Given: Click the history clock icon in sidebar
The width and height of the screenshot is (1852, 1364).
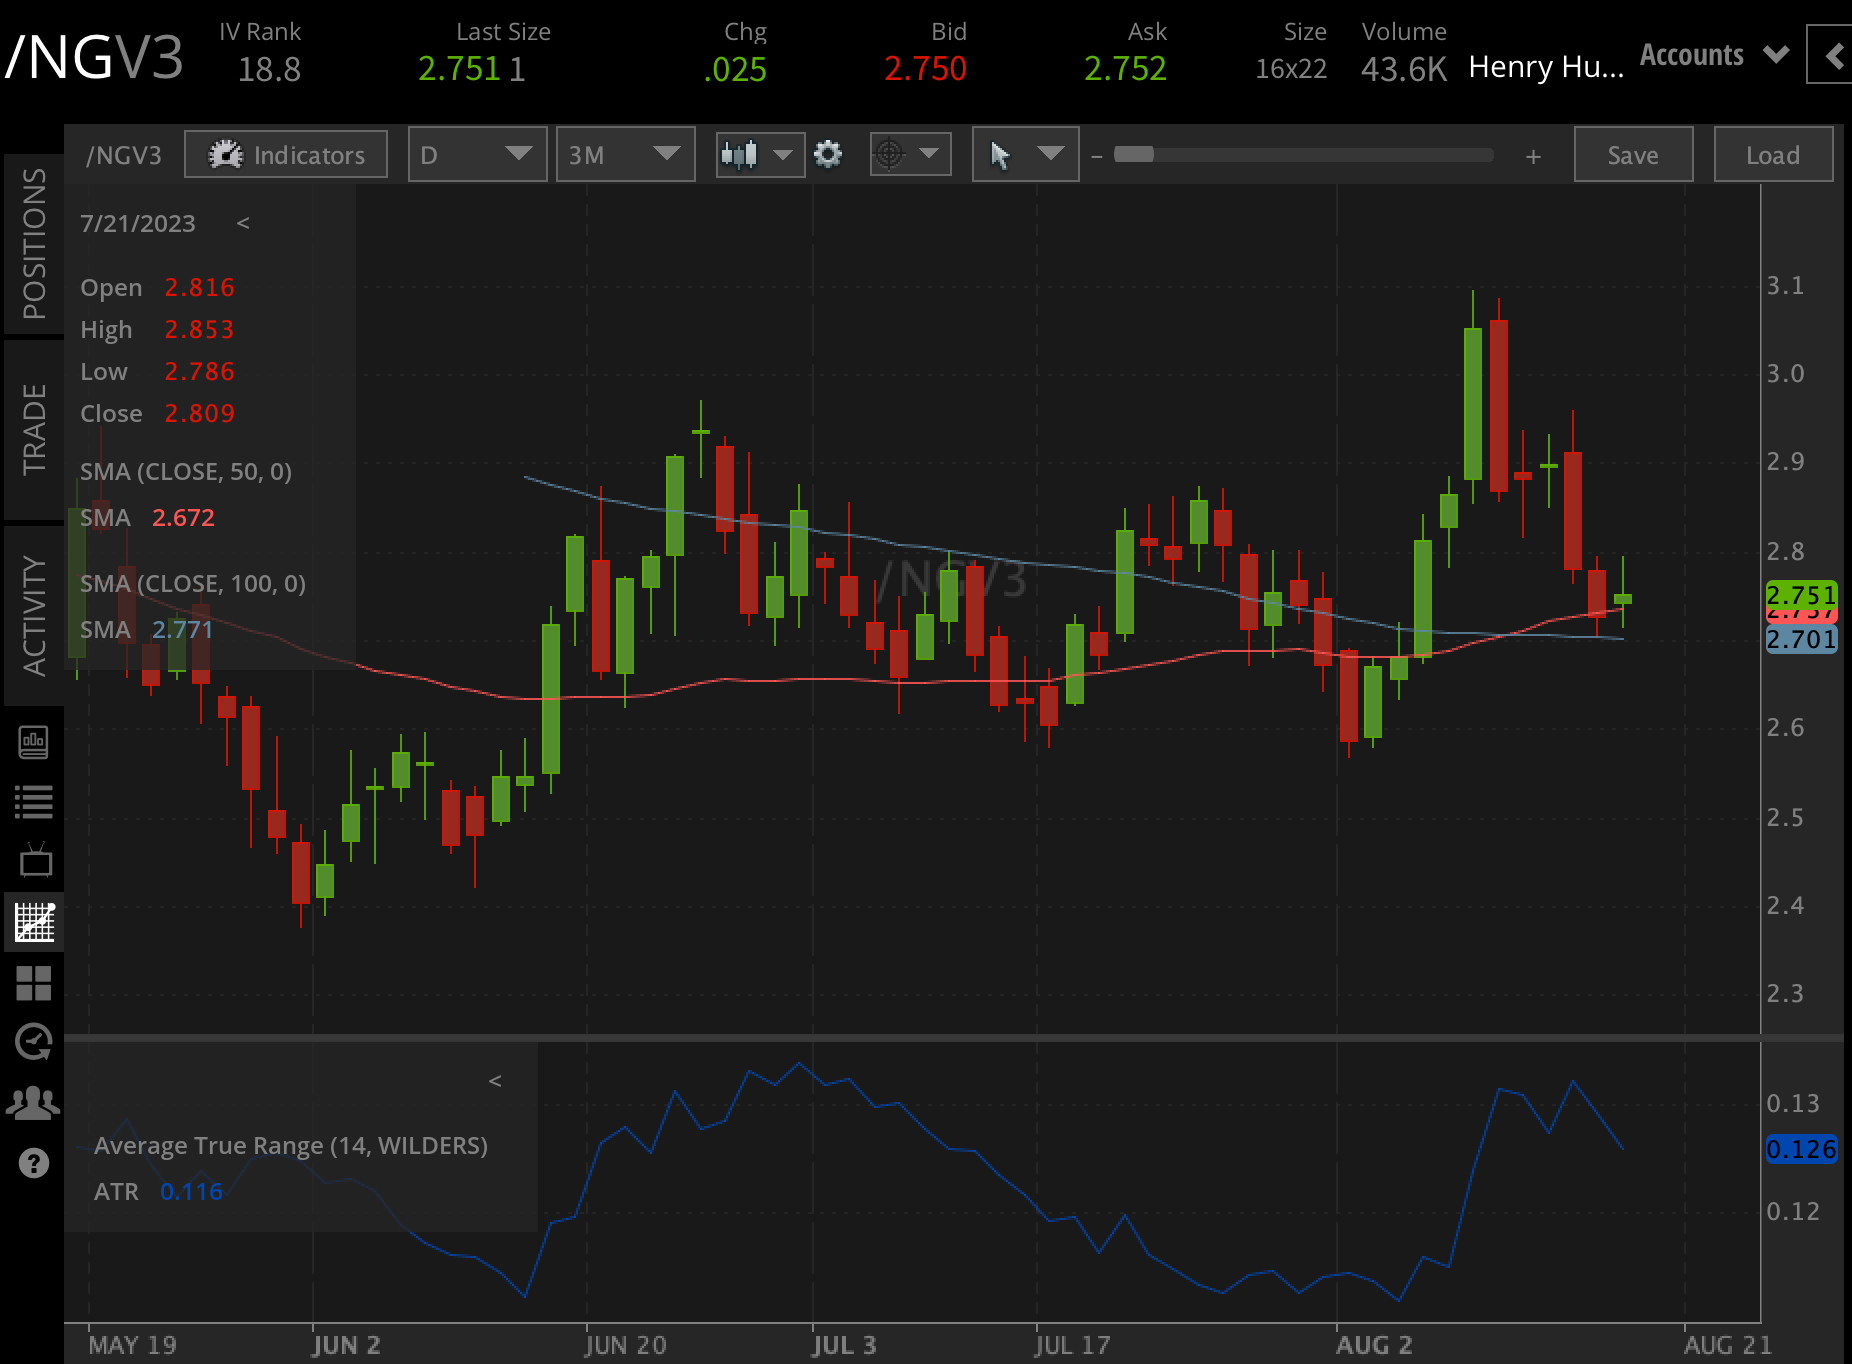Looking at the screenshot, I should [x=34, y=1043].
